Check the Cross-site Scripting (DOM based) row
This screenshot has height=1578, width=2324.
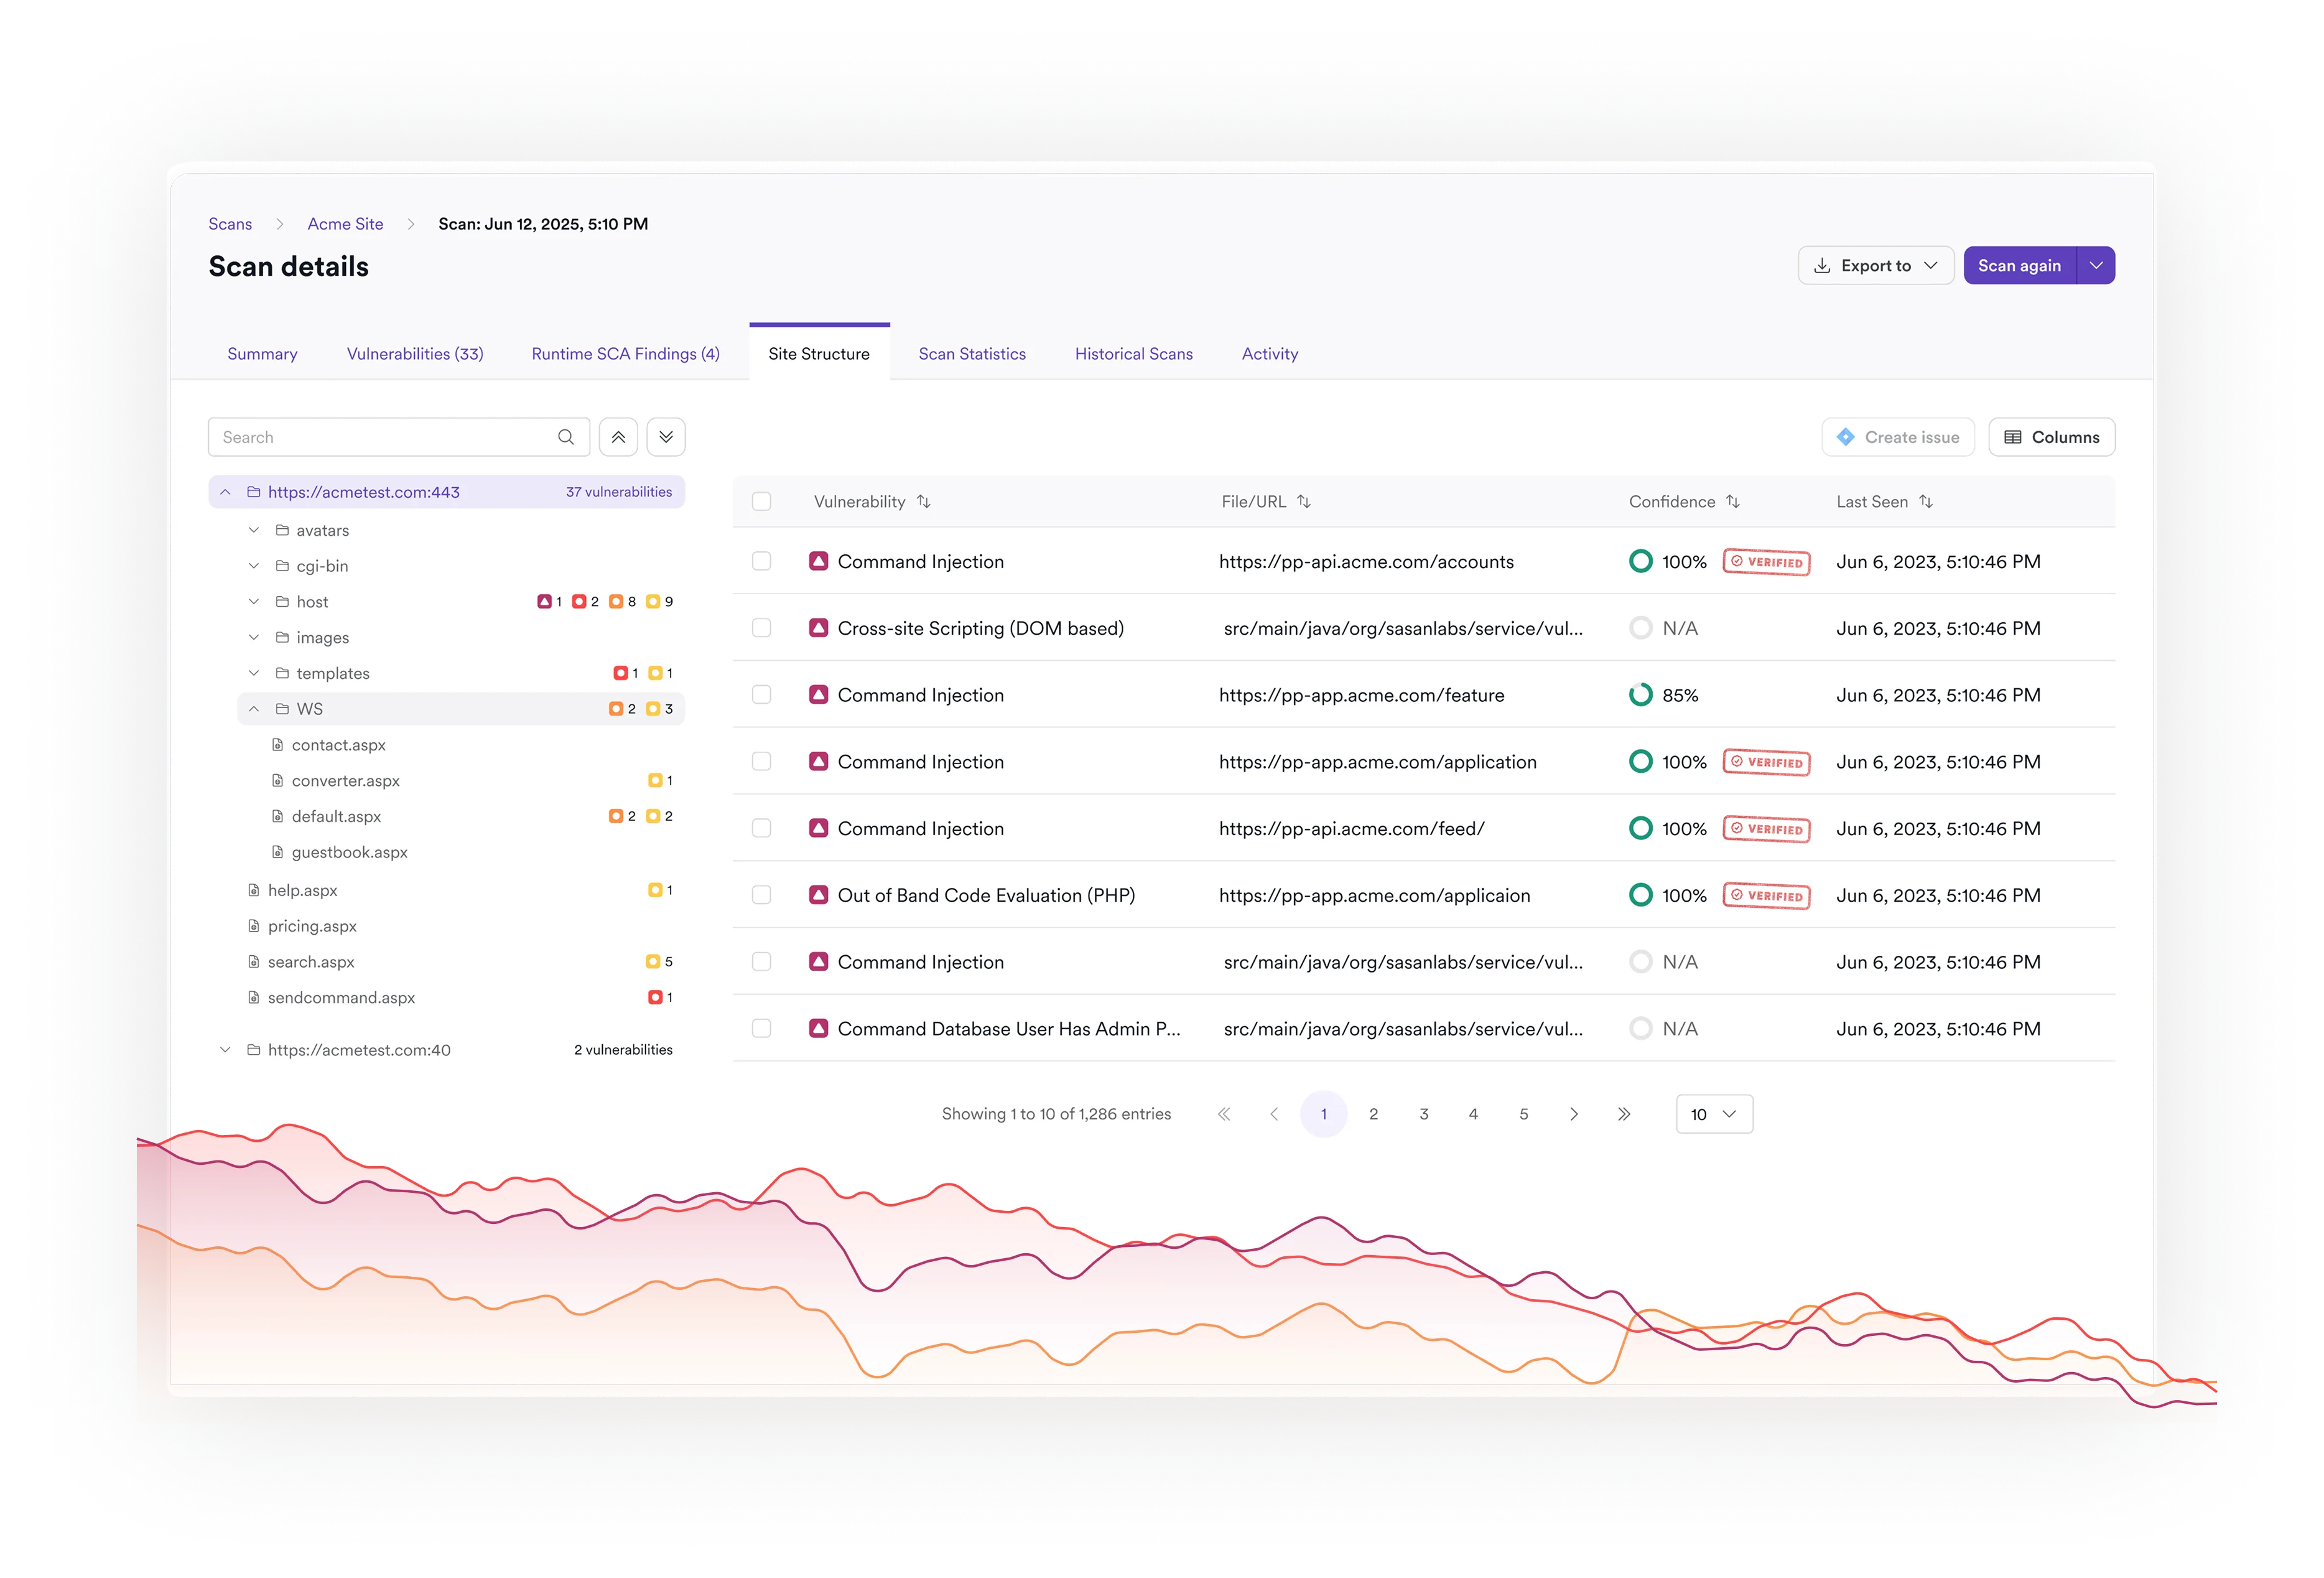pos(762,628)
